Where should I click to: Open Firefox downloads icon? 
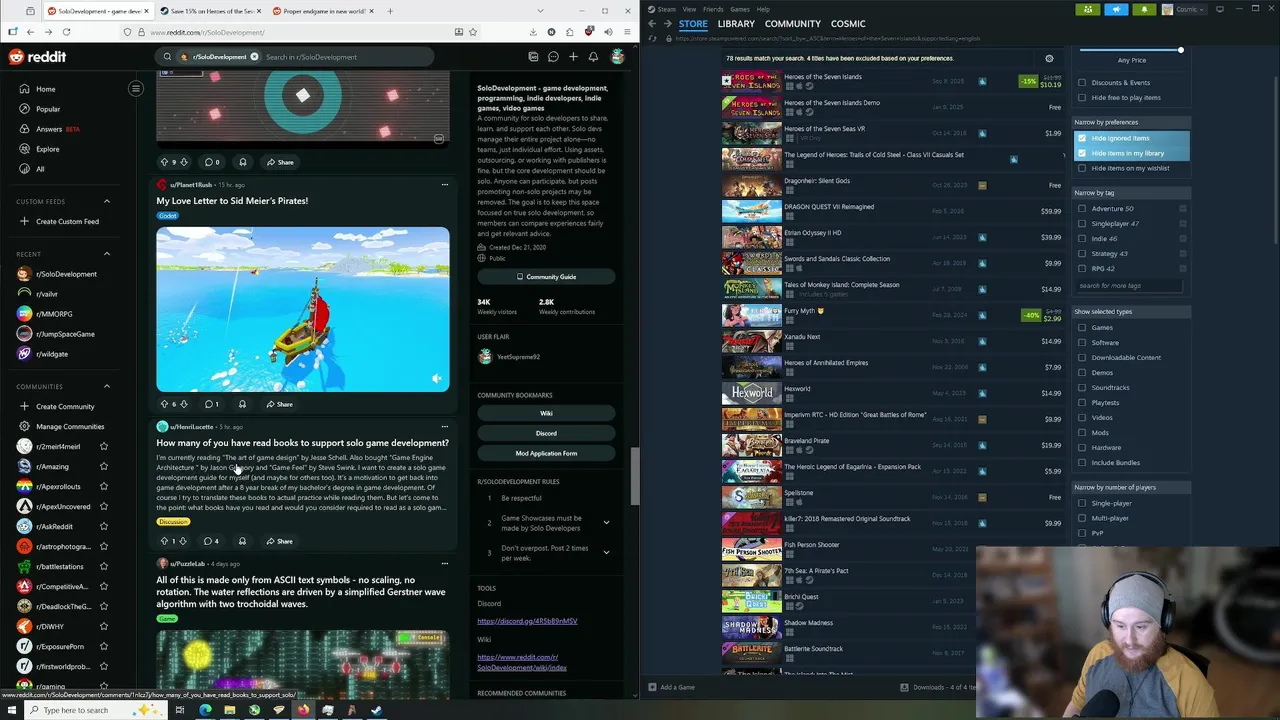(x=533, y=32)
